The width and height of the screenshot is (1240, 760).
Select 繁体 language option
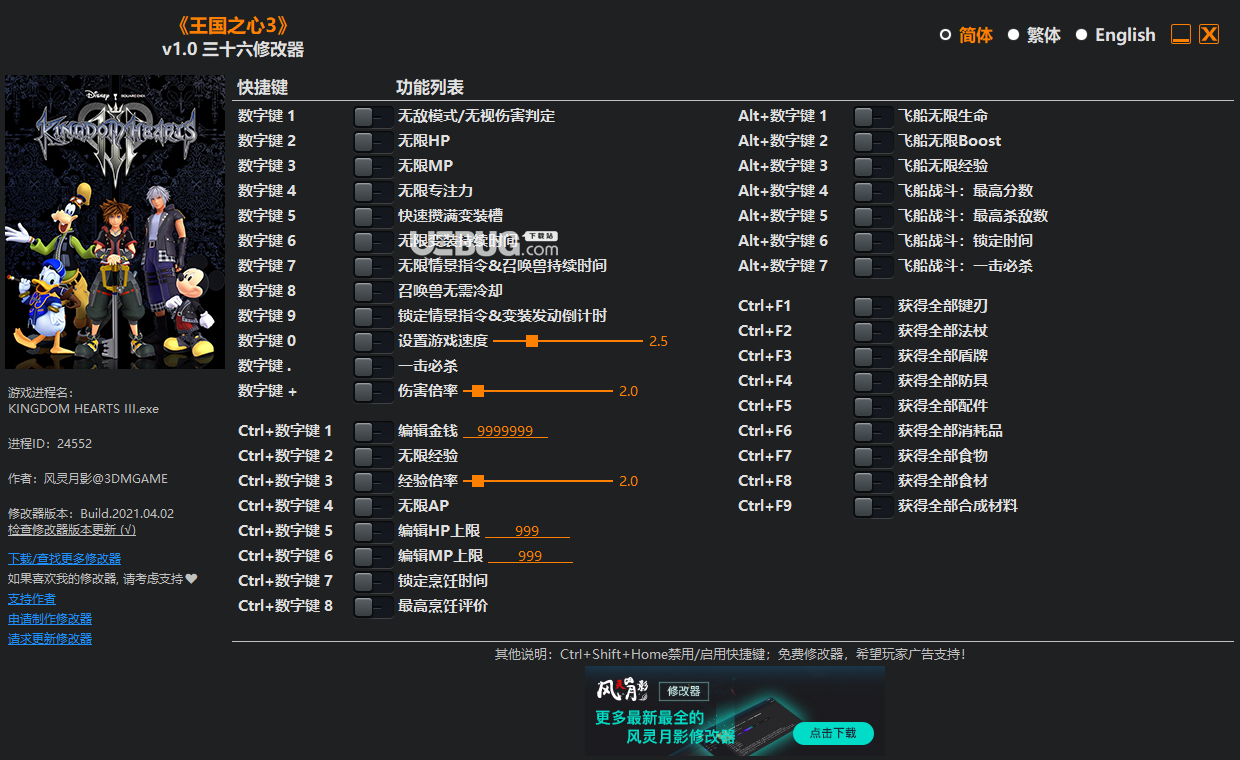pos(1013,35)
